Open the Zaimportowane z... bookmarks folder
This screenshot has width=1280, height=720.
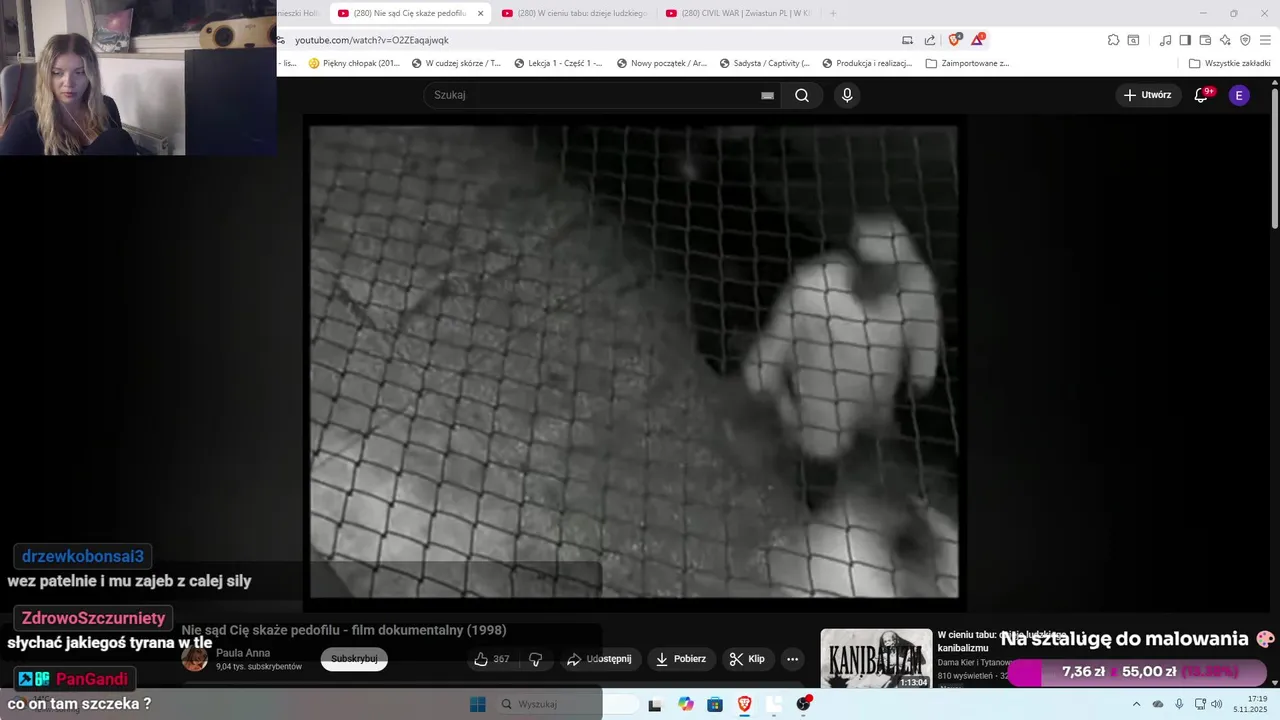click(x=967, y=63)
